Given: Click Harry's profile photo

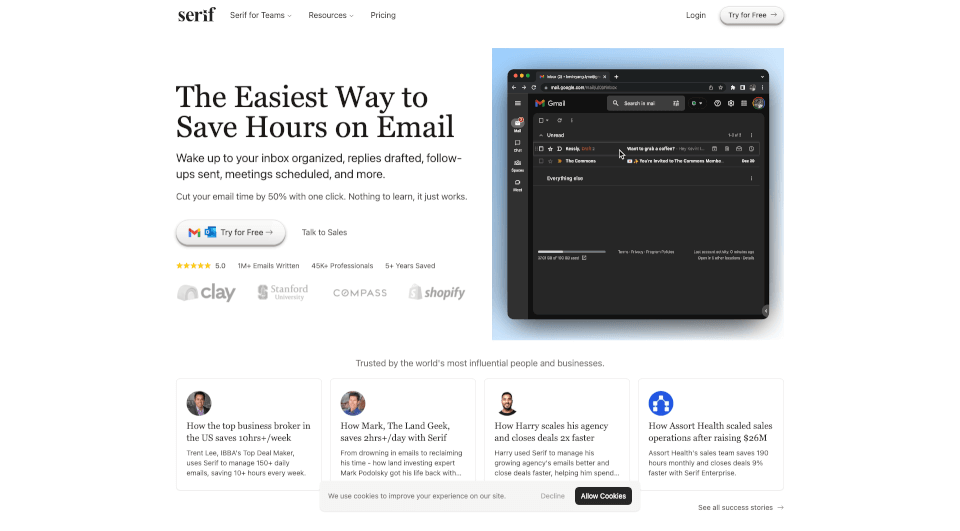Looking at the screenshot, I should 507,404.
